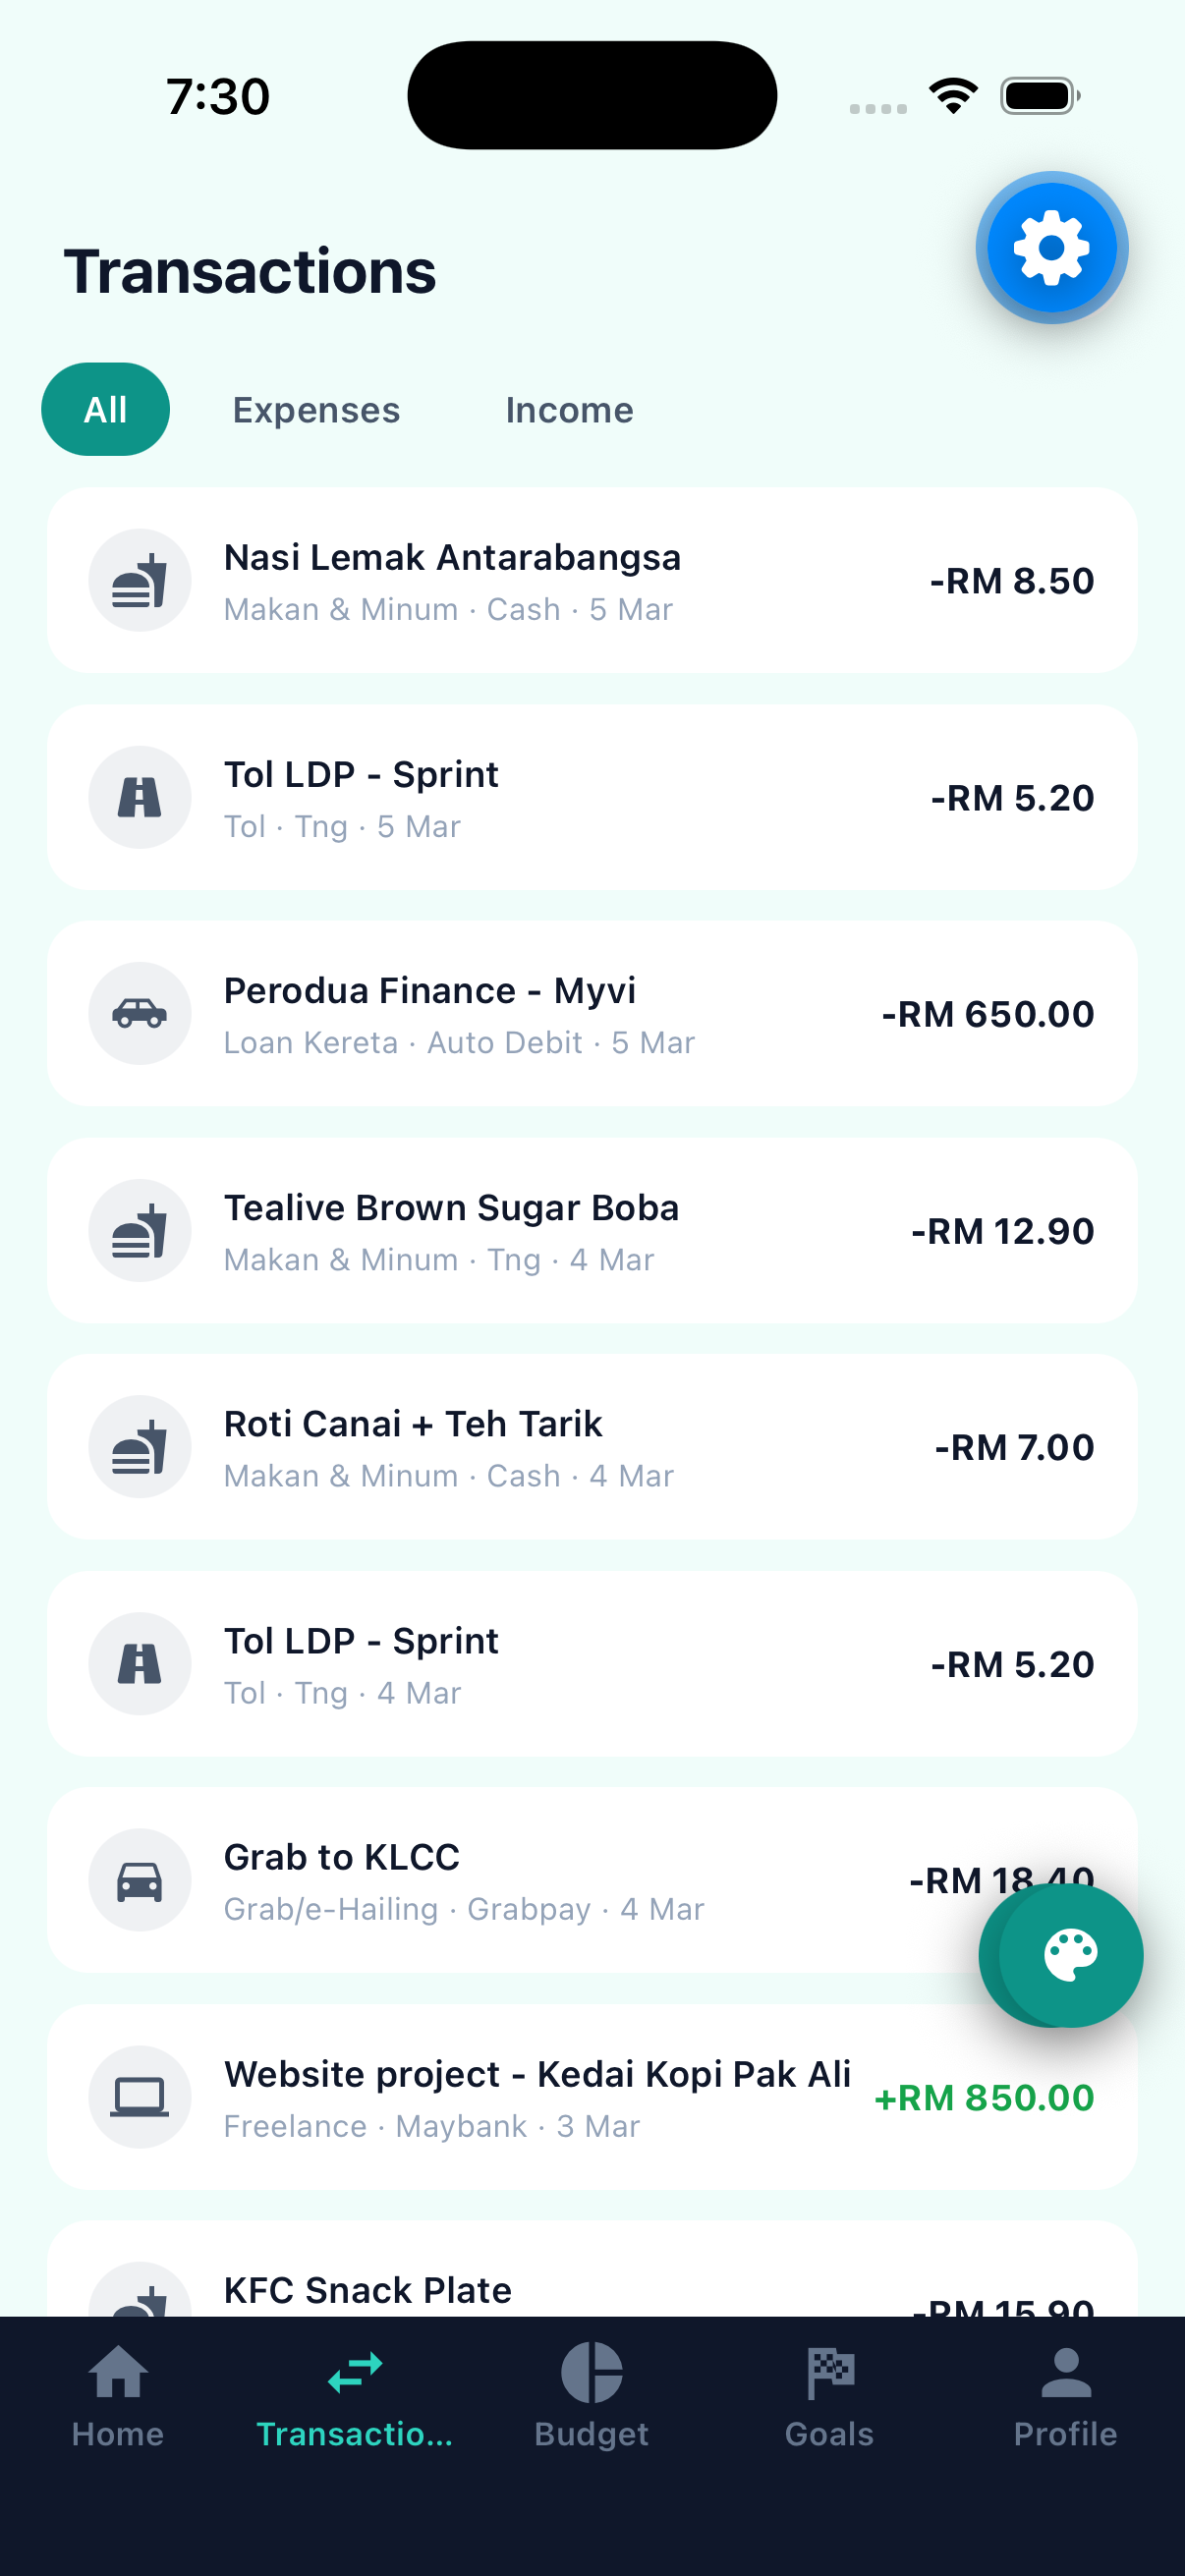Image resolution: width=1185 pixels, height=2576 pixels.
Task: Tap the laptop icon for Website project
Action: (140, 2097)
